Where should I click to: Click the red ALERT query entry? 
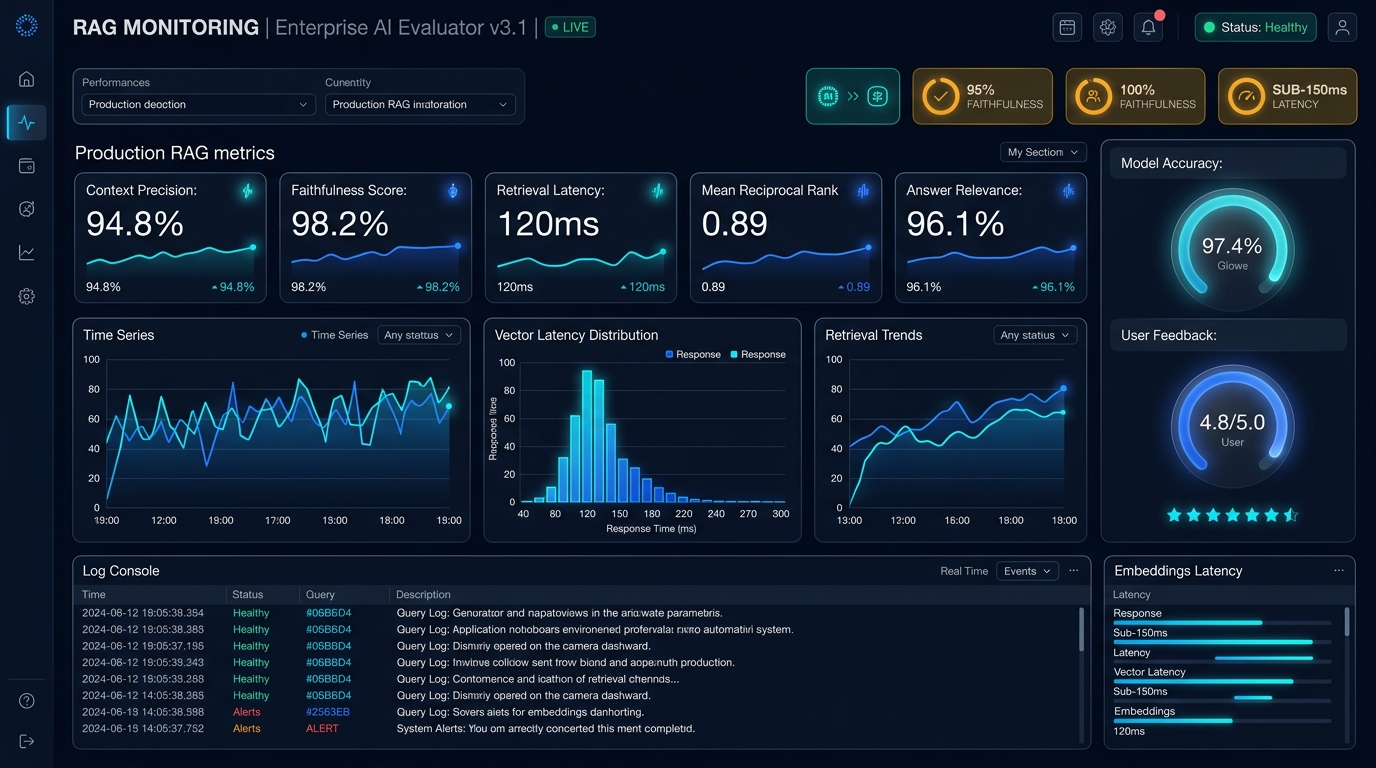tap(322, 729)
